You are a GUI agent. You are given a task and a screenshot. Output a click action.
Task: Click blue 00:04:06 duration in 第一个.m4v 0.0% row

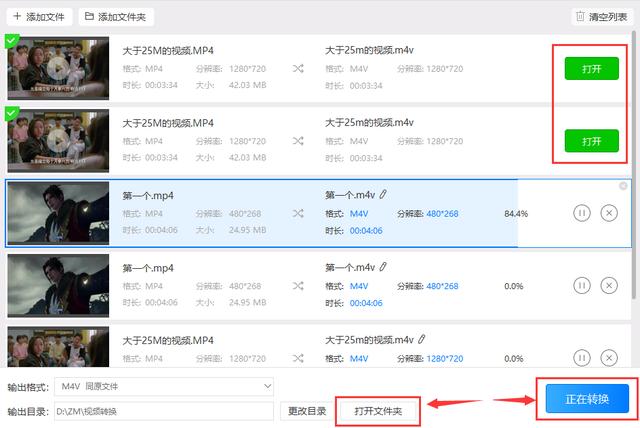[x=366, y=303]
